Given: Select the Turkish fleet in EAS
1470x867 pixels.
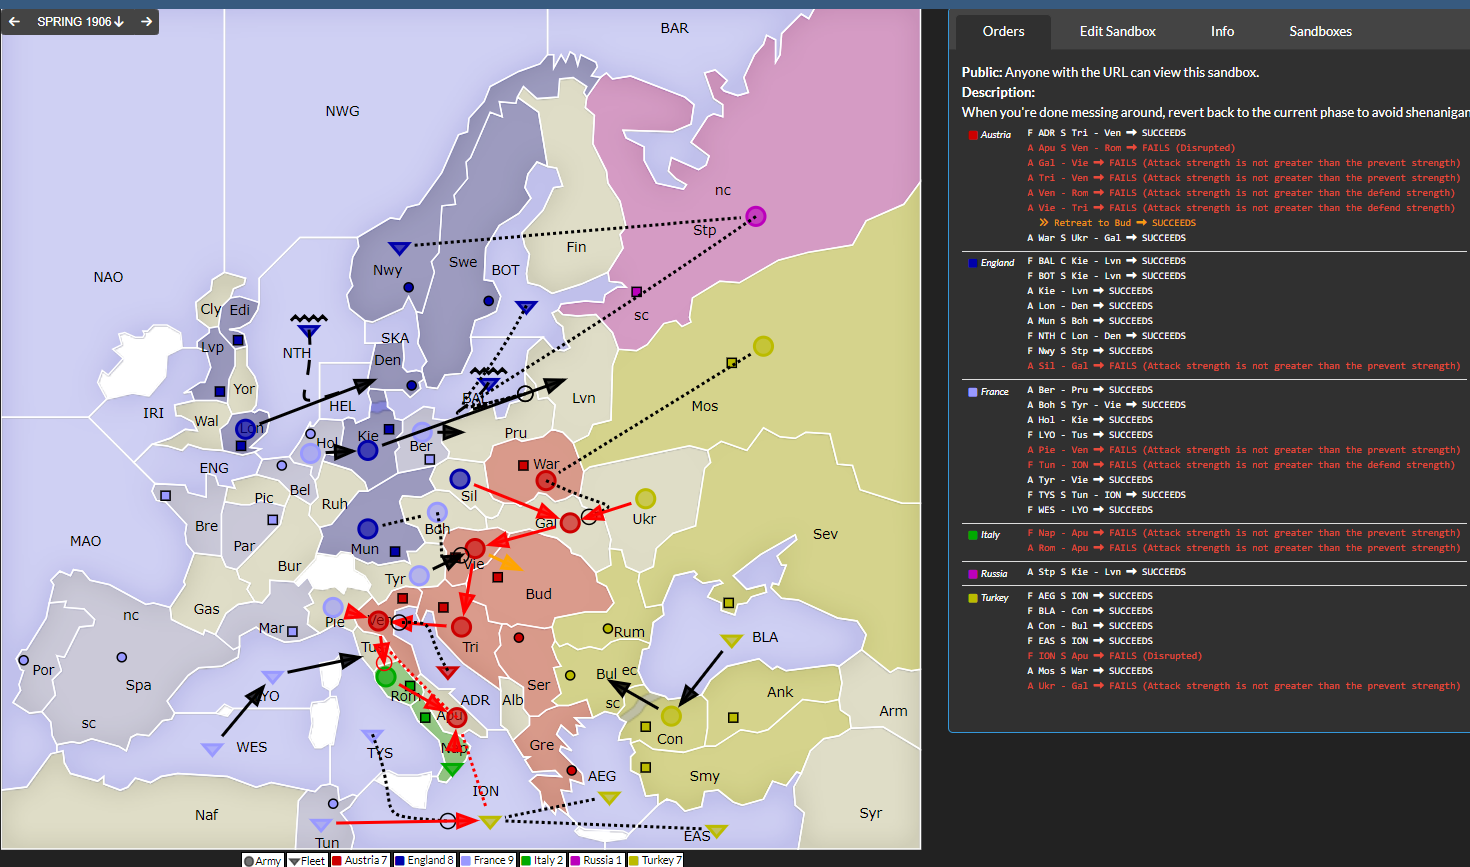Looking at the screenshot, I should pos(716,830).
